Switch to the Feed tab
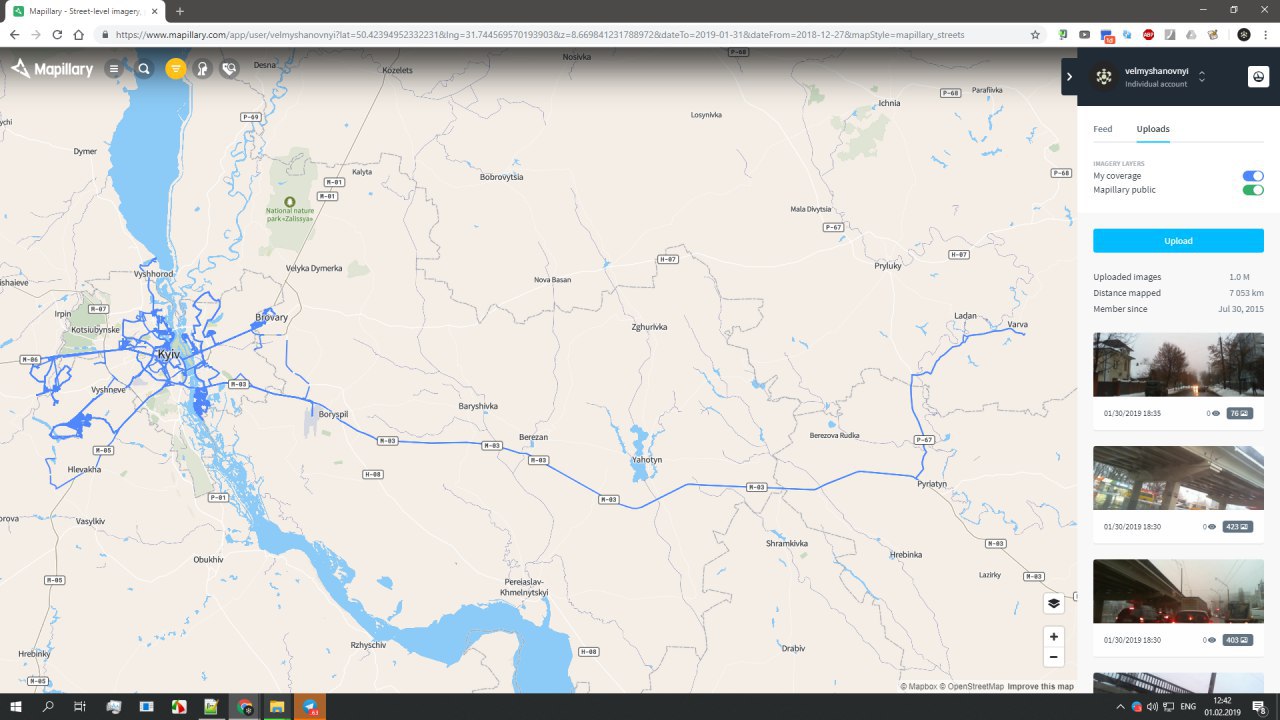The image size is (1280, 720). [1102, 129]
